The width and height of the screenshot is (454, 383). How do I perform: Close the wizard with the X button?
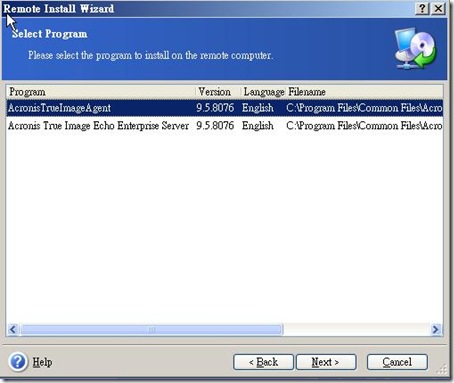[x=438, y=8]
